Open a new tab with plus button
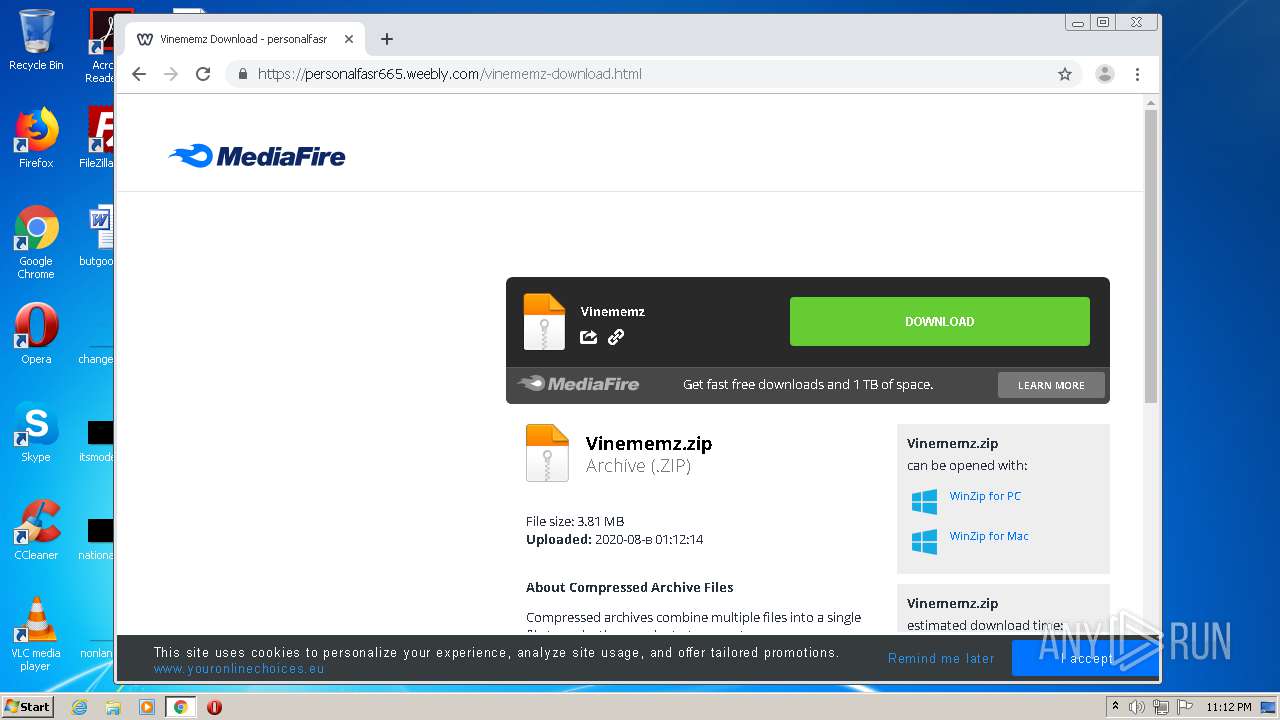The width and height of the screenshot is (1280, 720). (x=387, y=39)
